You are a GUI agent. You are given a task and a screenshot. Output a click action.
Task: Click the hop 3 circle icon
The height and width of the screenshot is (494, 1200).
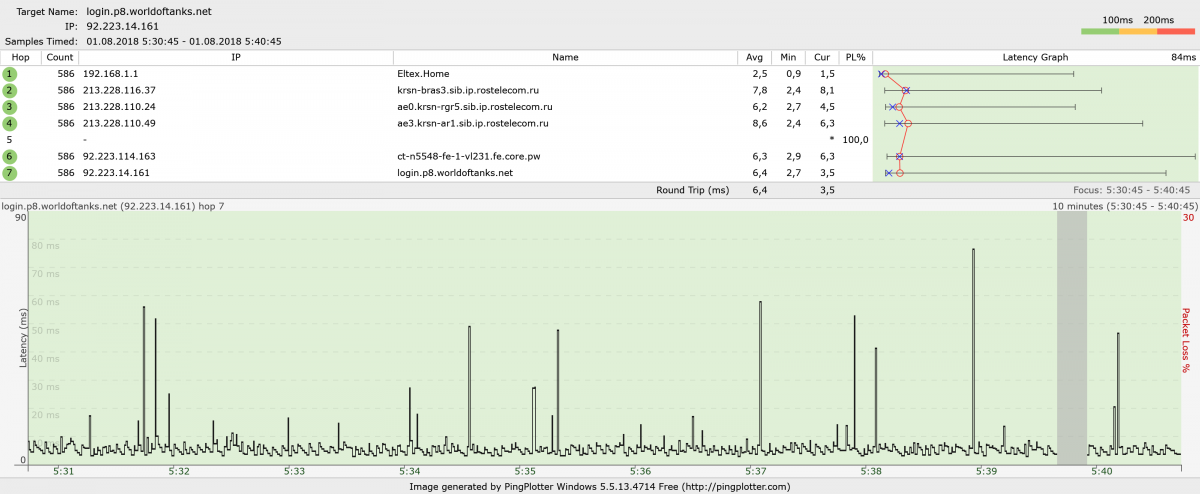10,107
